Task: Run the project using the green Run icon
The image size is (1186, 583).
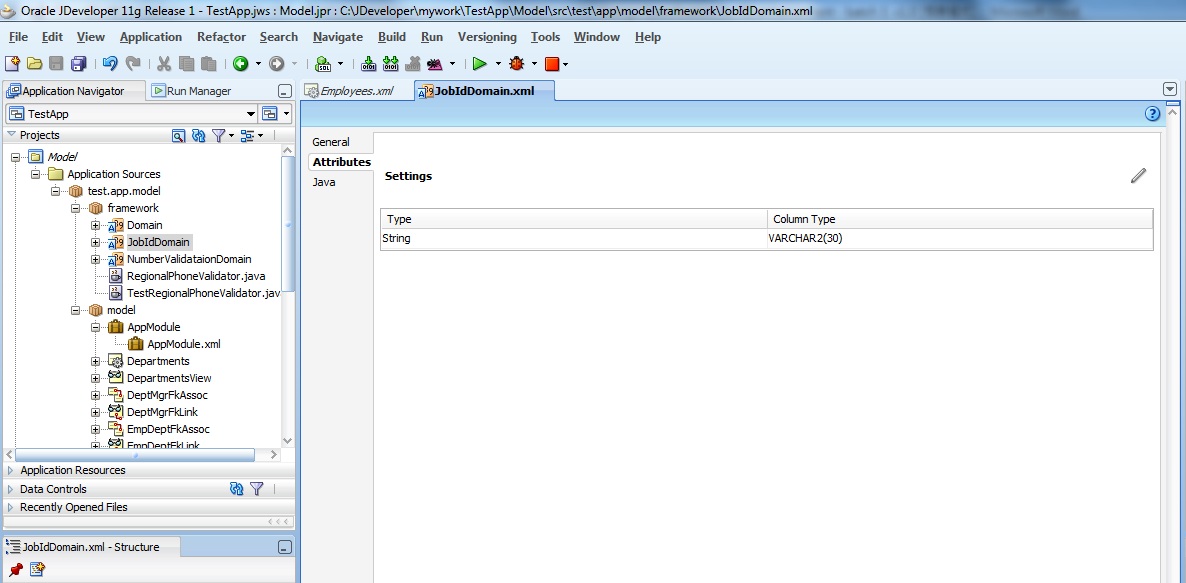Action: click(x=481, y=63)
